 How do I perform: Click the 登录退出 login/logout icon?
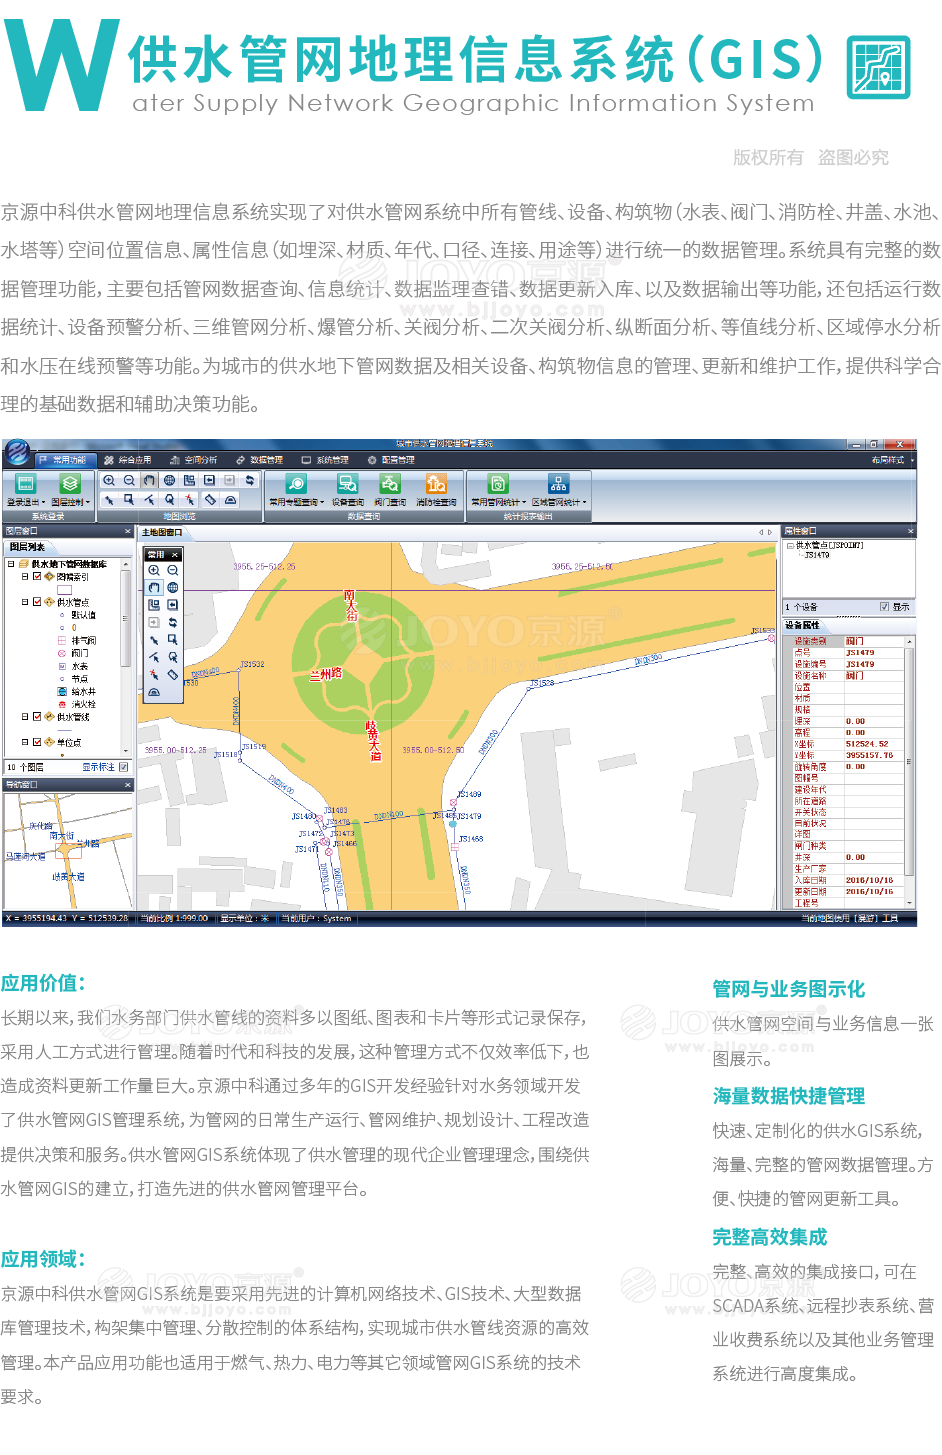click(x=25, y=485)
